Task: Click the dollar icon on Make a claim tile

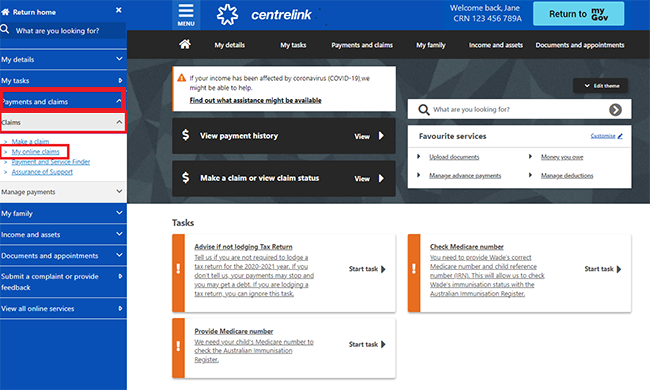Action: (x=186, y=177)
